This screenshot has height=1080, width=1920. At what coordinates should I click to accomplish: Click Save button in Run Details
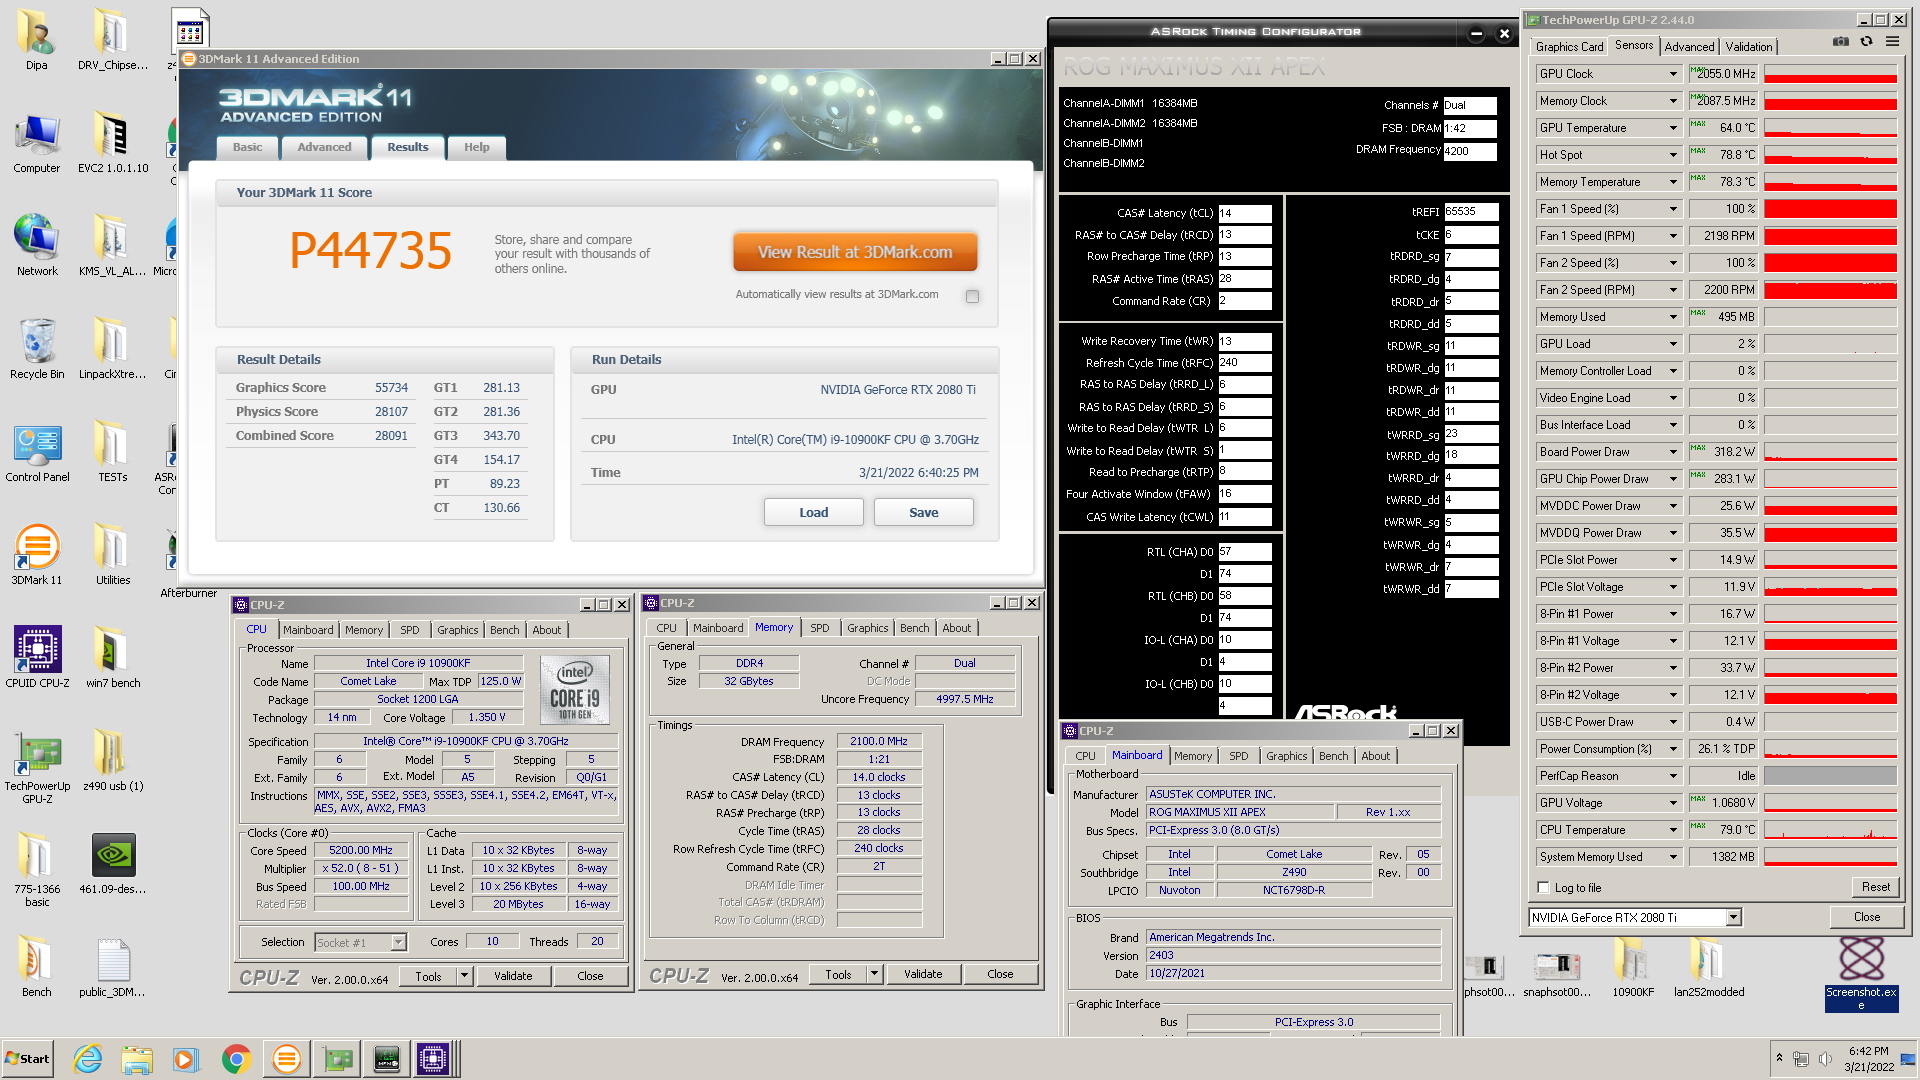pyautogui.click(x=924, y=512)
